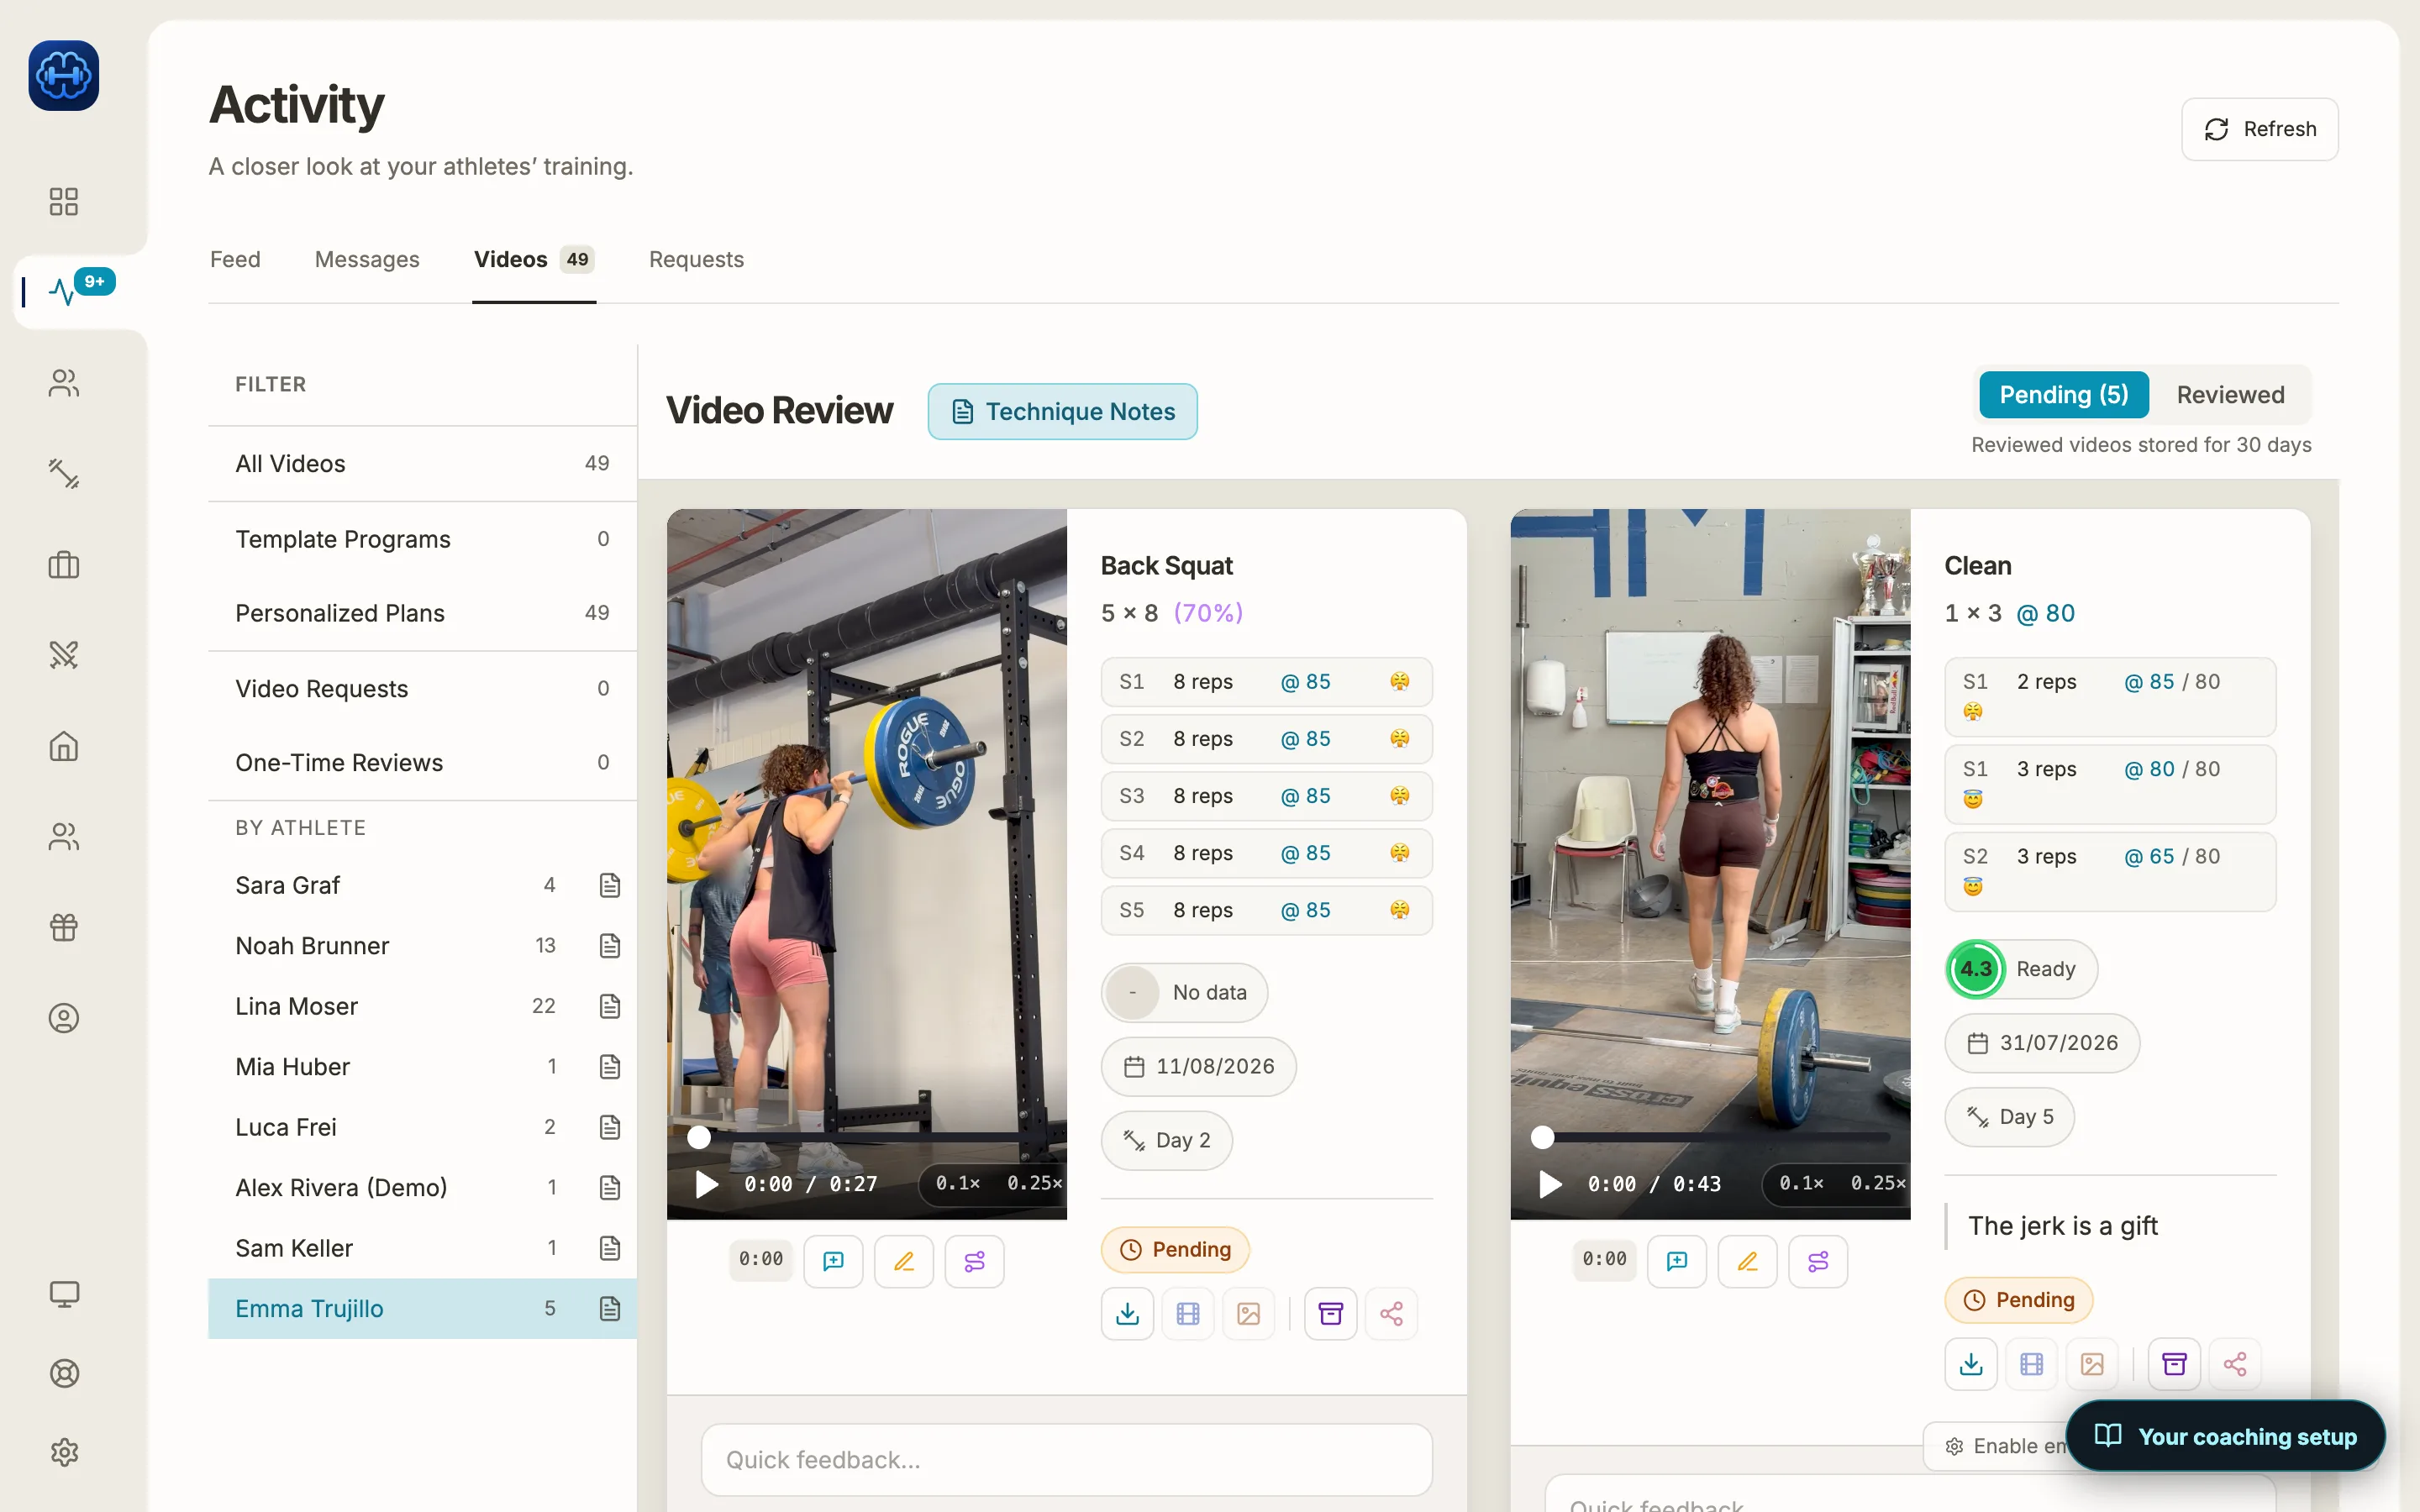Filter by All Videos

pyautogui.click(x=422, y=464)
